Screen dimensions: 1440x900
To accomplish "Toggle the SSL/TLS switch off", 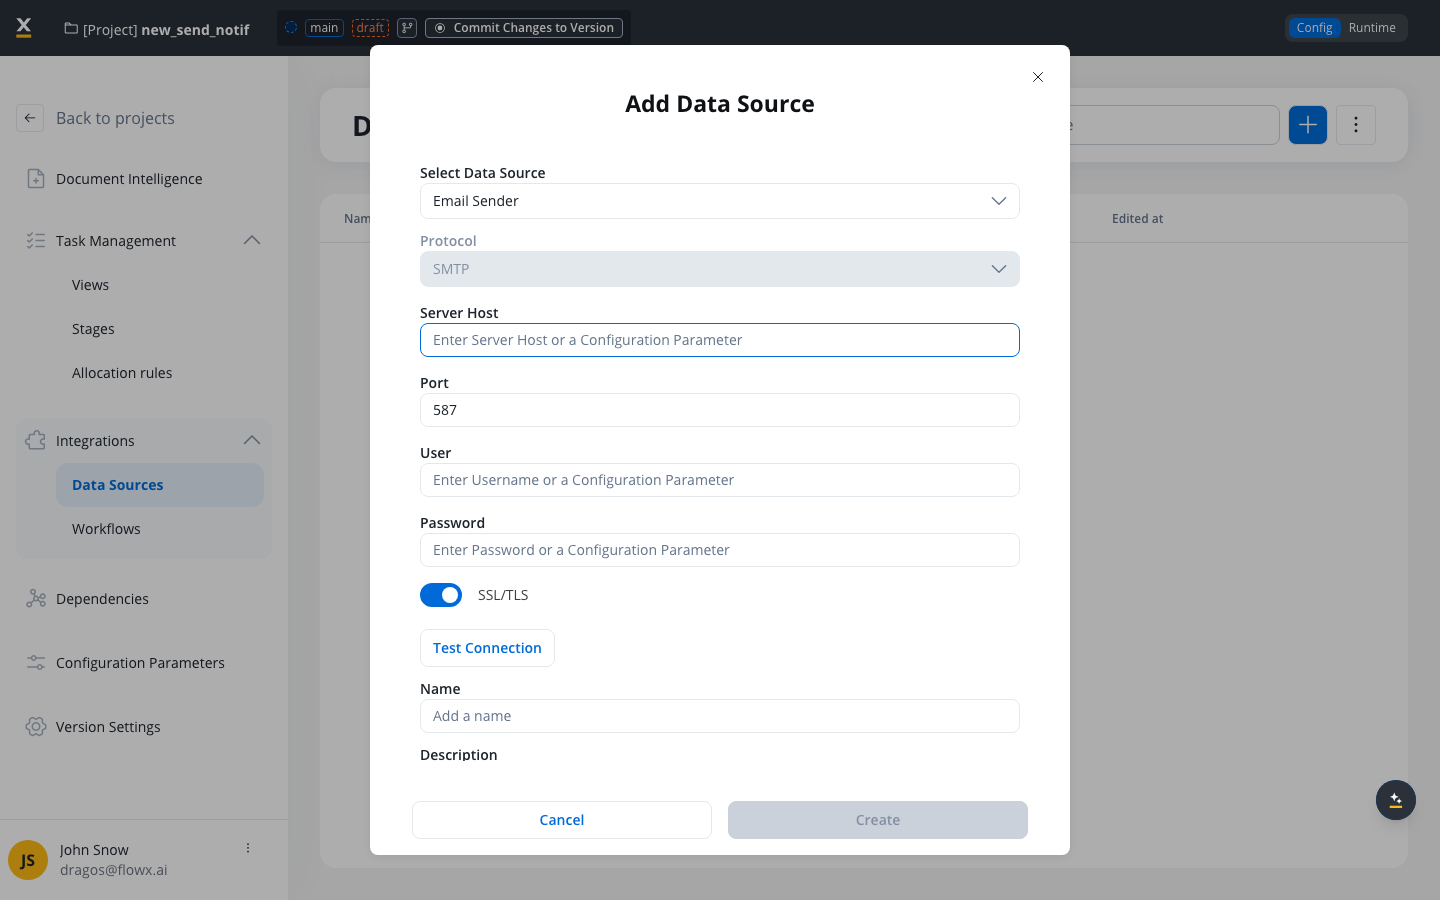I will [441, 595].
